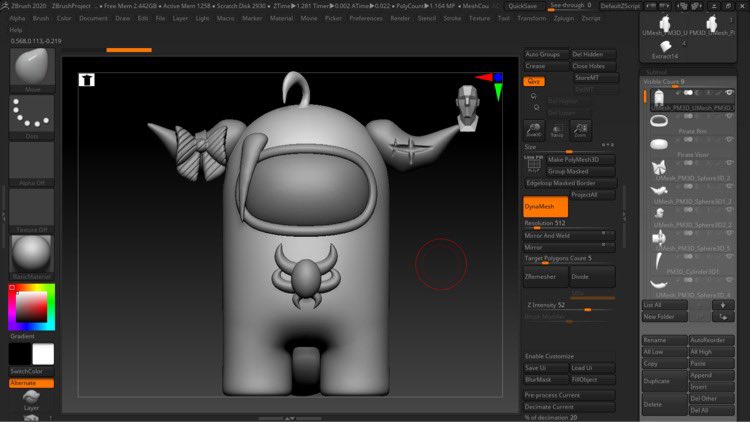Click the Decimate Current button
The height and width of the screenshot is (422, 750).
pos(569,407)
